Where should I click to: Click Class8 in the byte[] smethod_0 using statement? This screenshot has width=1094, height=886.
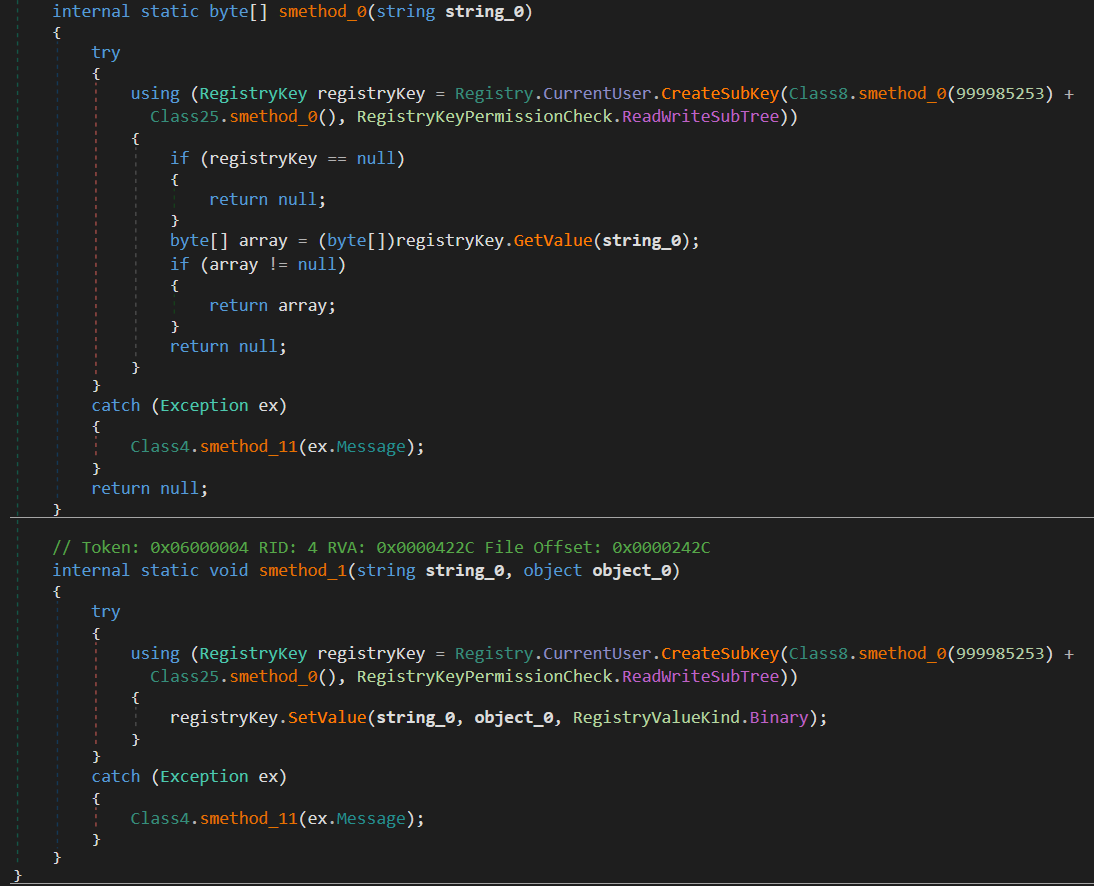818,93
